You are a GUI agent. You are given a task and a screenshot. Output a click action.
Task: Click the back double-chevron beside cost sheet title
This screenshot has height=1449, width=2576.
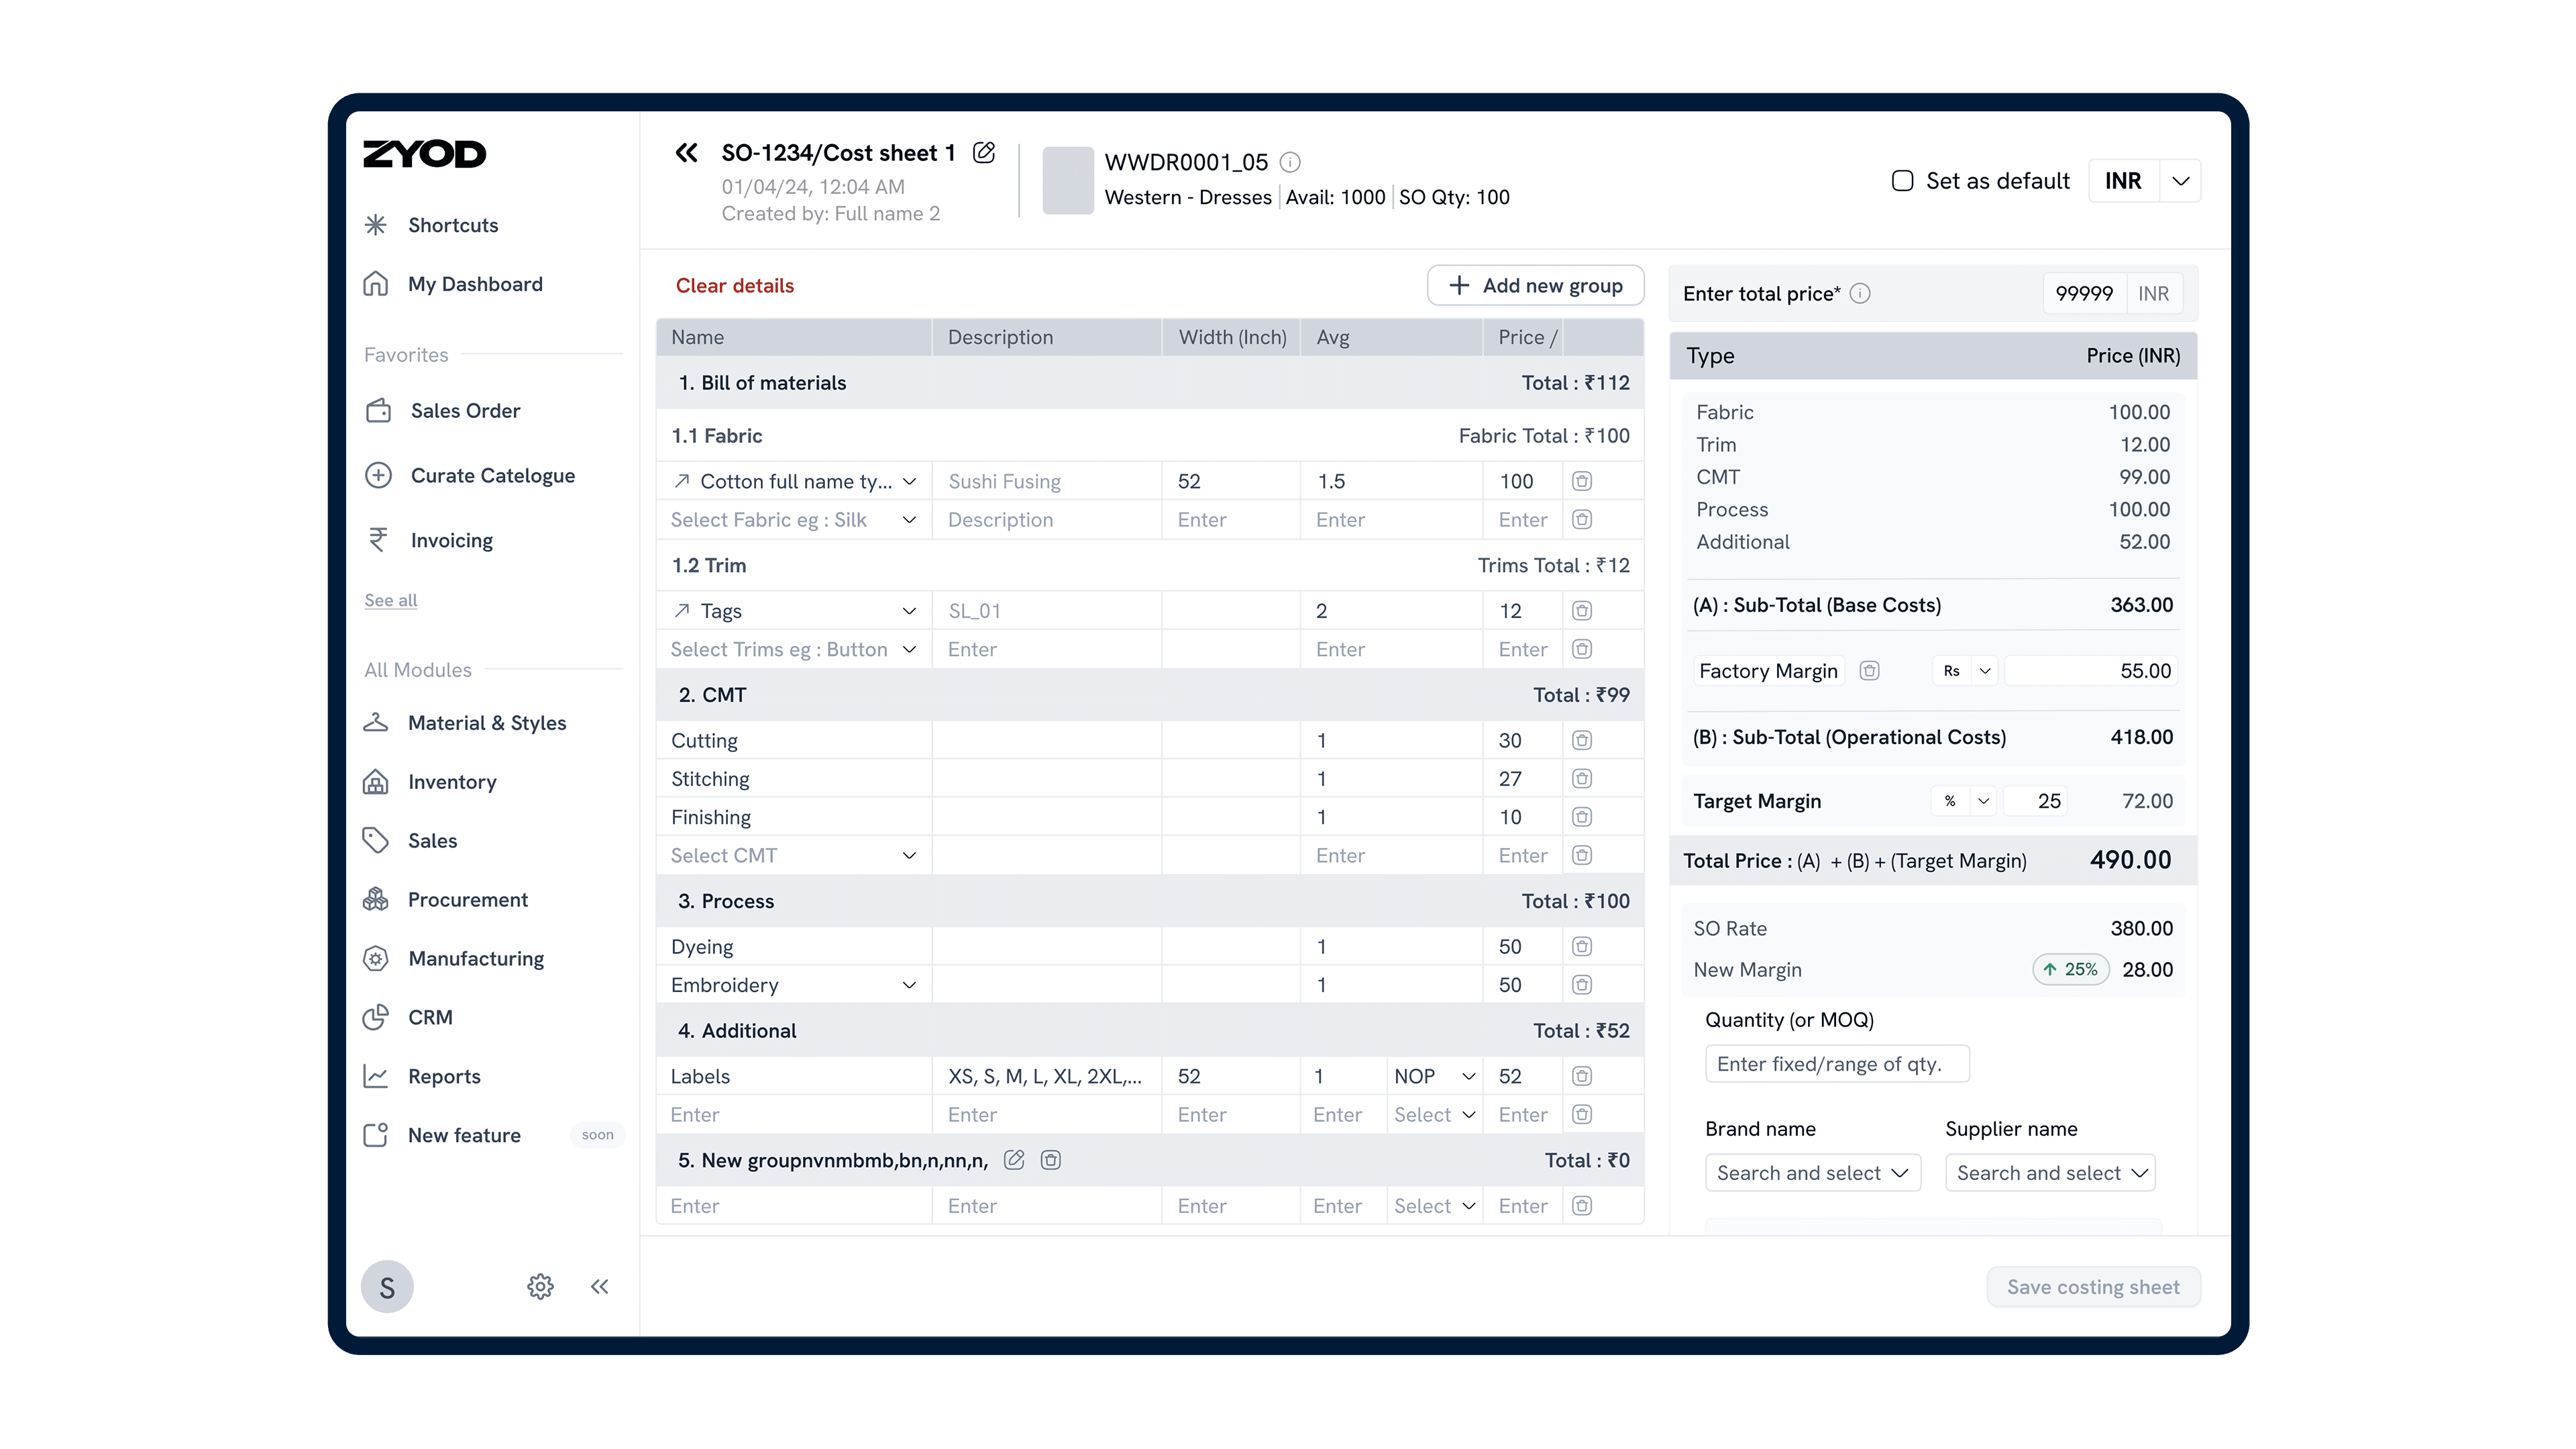(x=686, y=153)
